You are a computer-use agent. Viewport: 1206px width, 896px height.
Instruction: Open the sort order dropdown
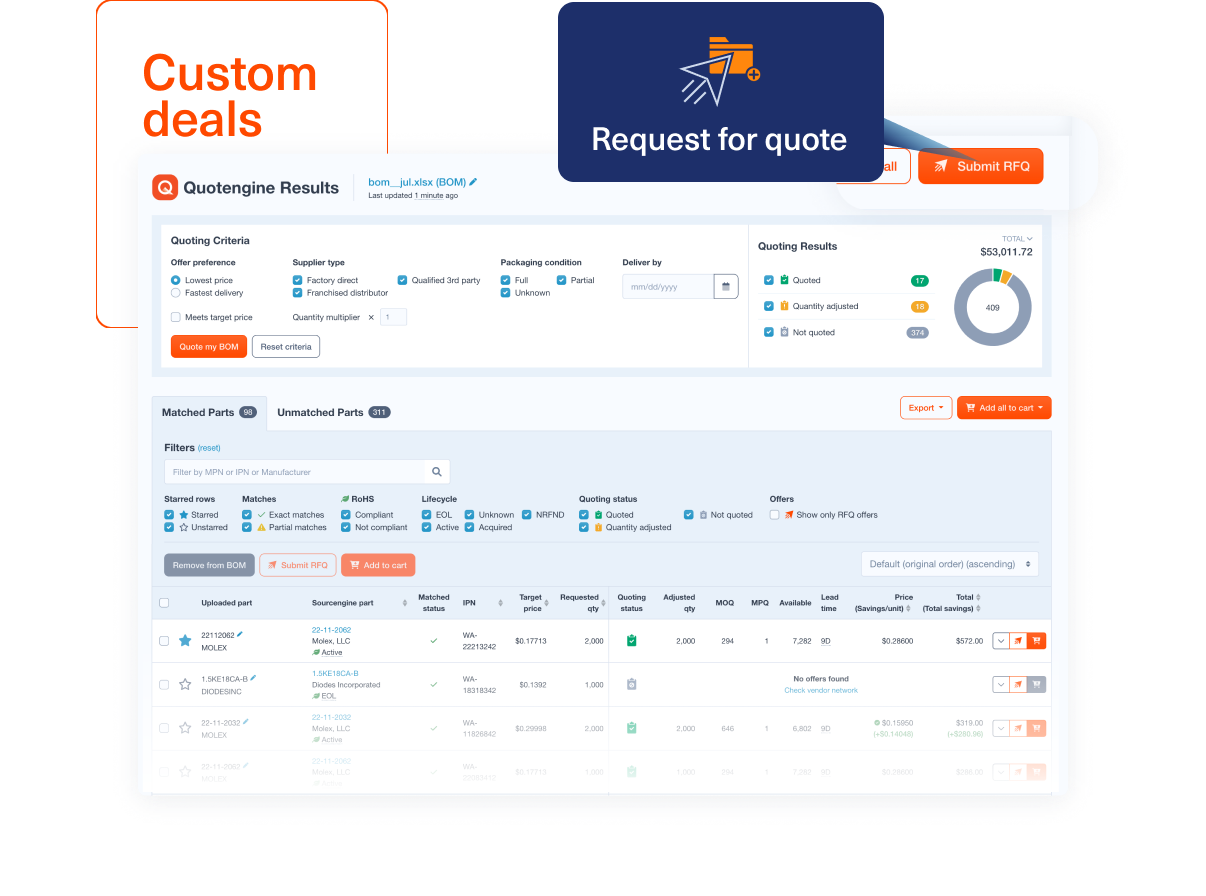tap(949, 564)
